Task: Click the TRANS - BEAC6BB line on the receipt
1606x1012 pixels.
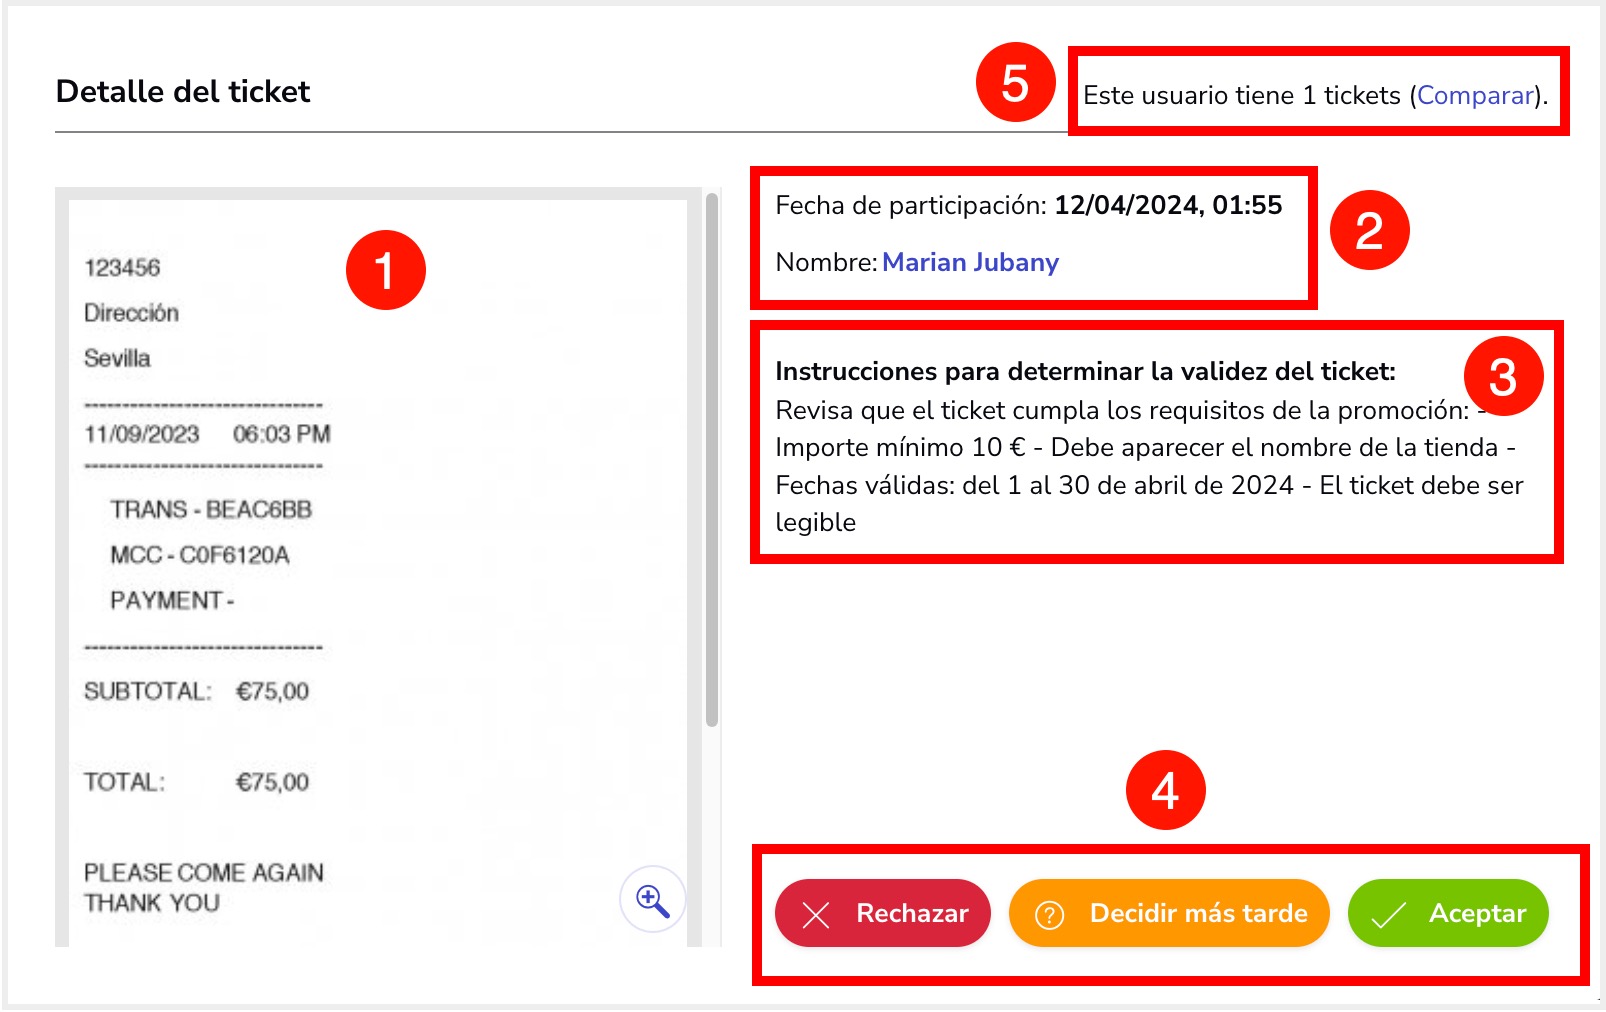Action: (211, 509)
